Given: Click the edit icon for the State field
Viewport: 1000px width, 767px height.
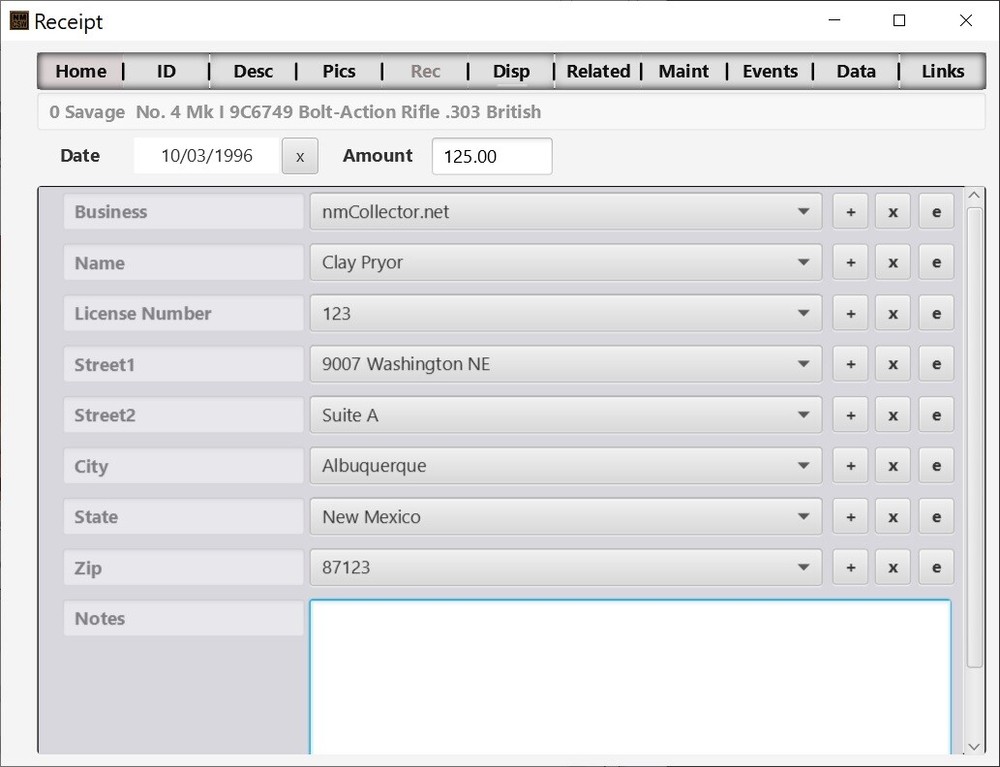Looking at the screenshot, I should (936, 516).
